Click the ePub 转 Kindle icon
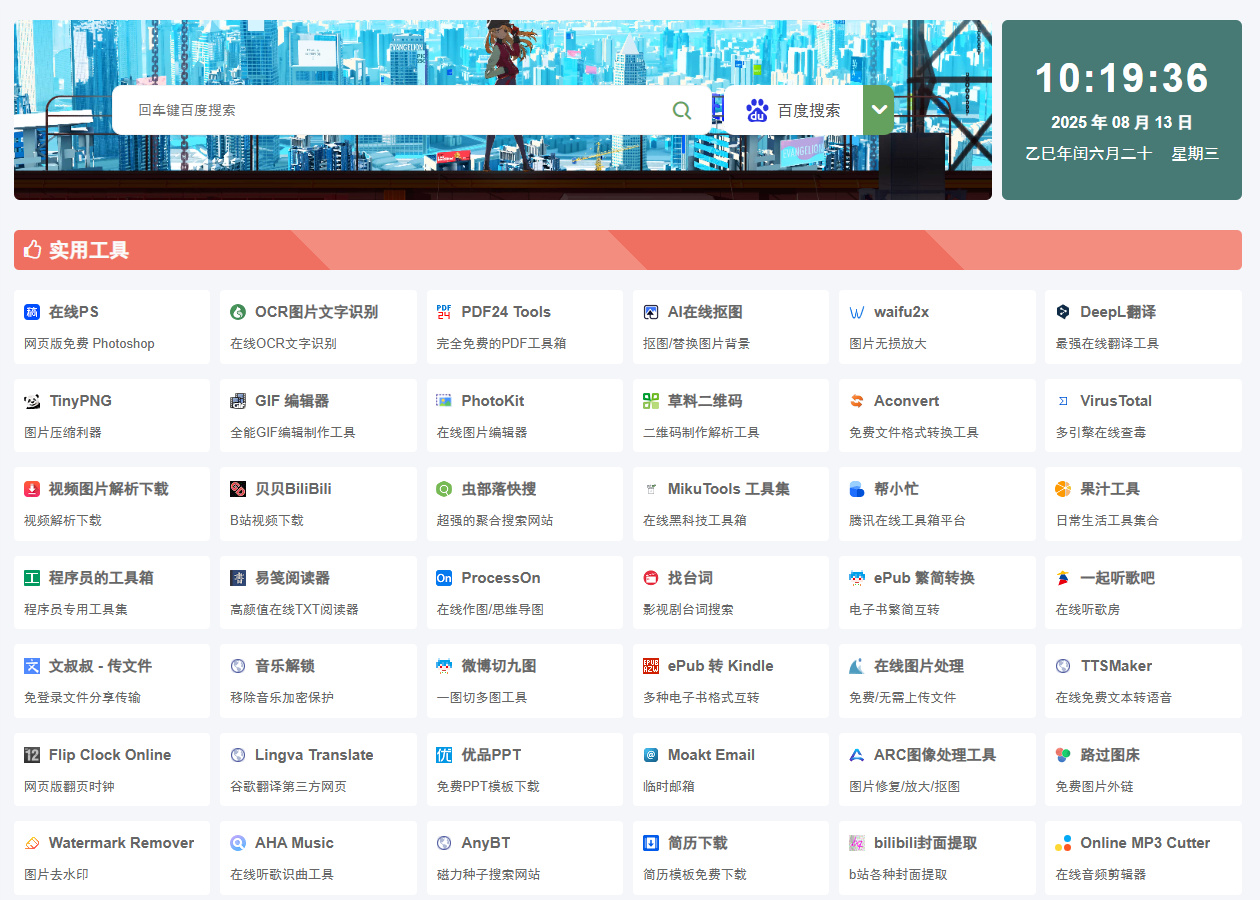Viewport: 1260px width, 900px height. (x=651, y=666)
